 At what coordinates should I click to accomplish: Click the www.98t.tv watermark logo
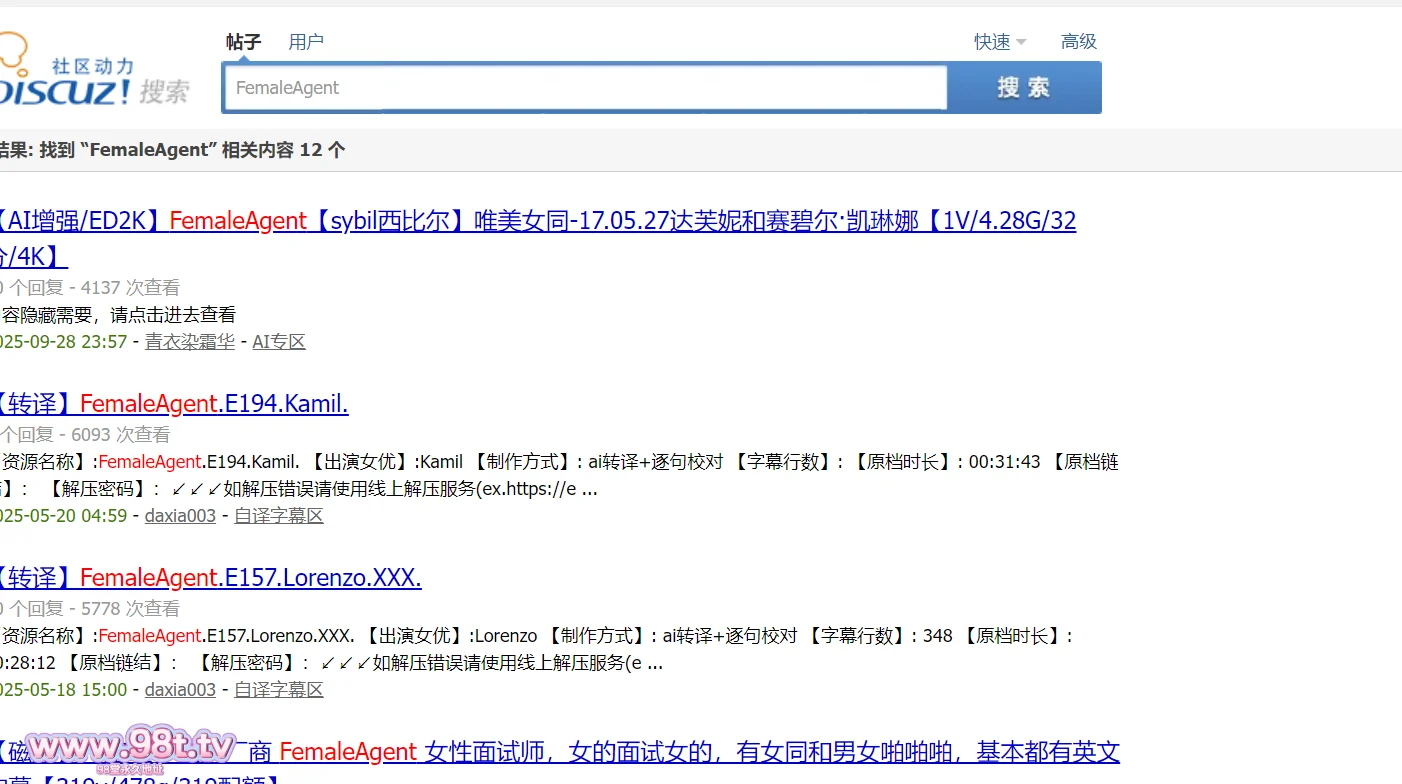tap(130, 748)
